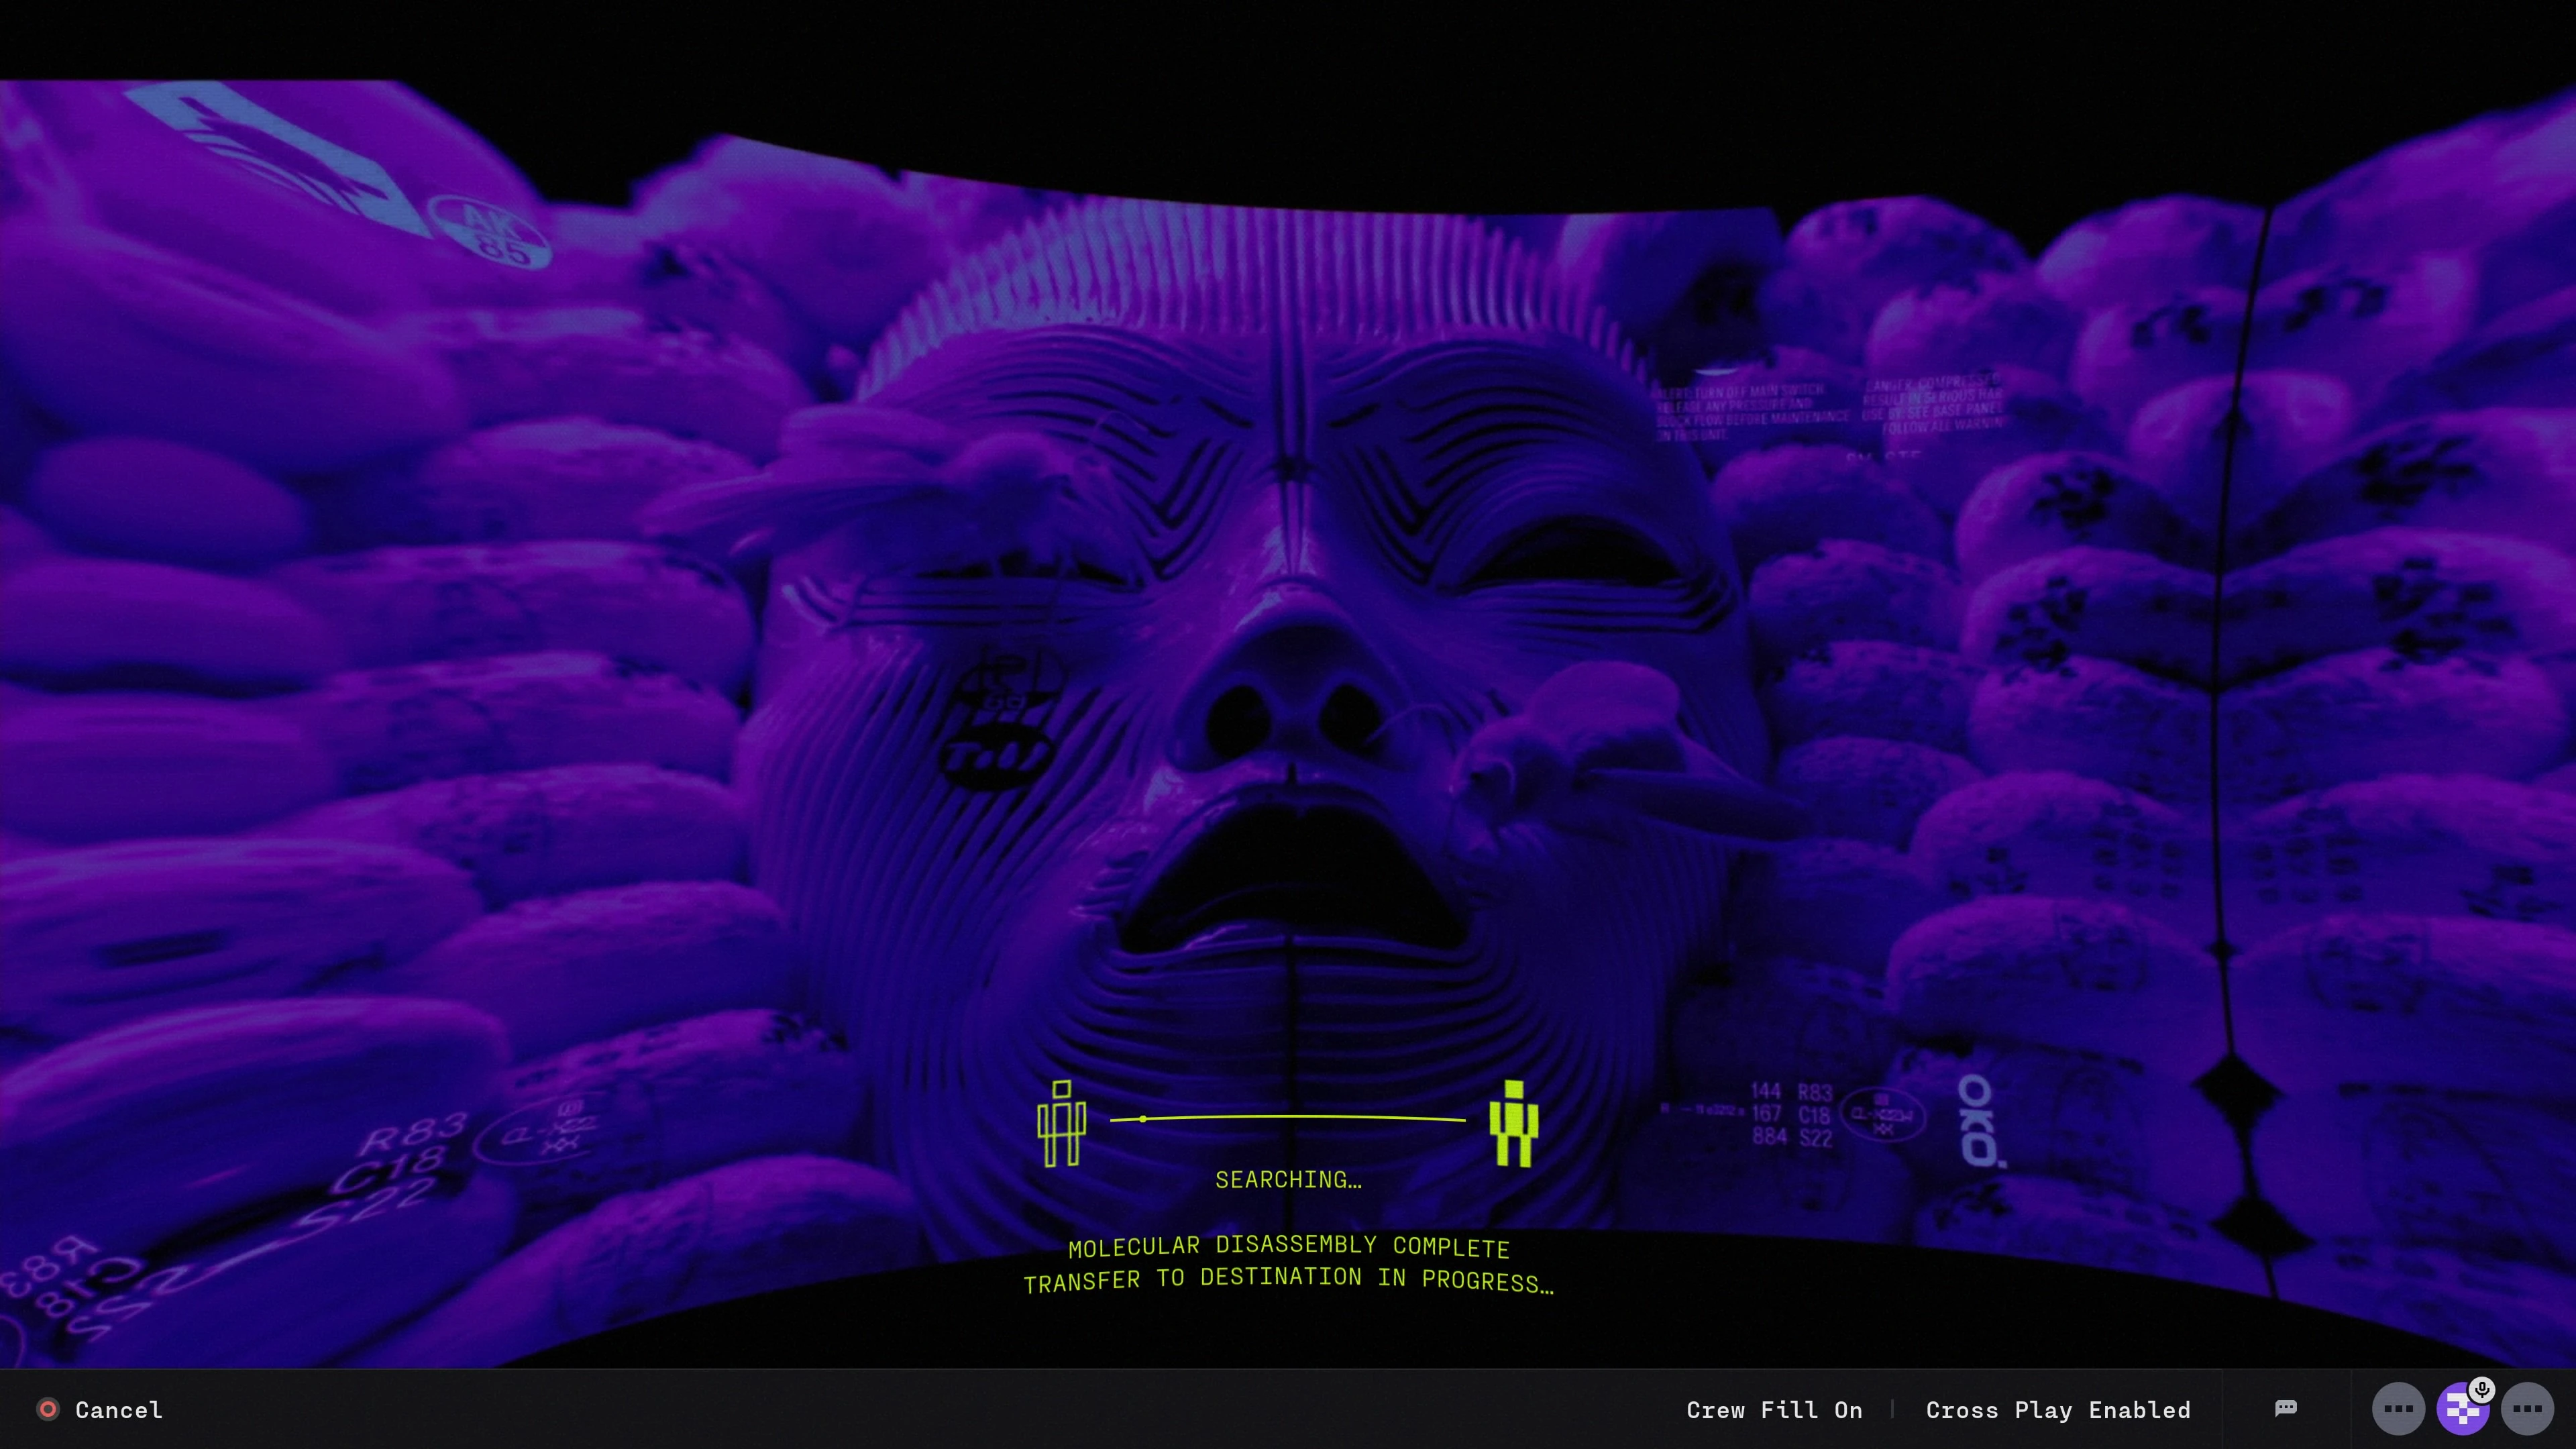2576x1449 pixels.
Task: Click the Transfer To Destination text line
Action: [1288, 1280]
